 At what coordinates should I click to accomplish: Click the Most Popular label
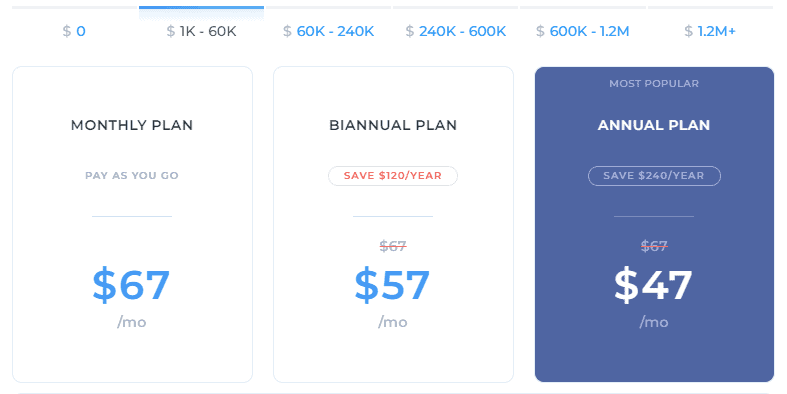(654, 84)
